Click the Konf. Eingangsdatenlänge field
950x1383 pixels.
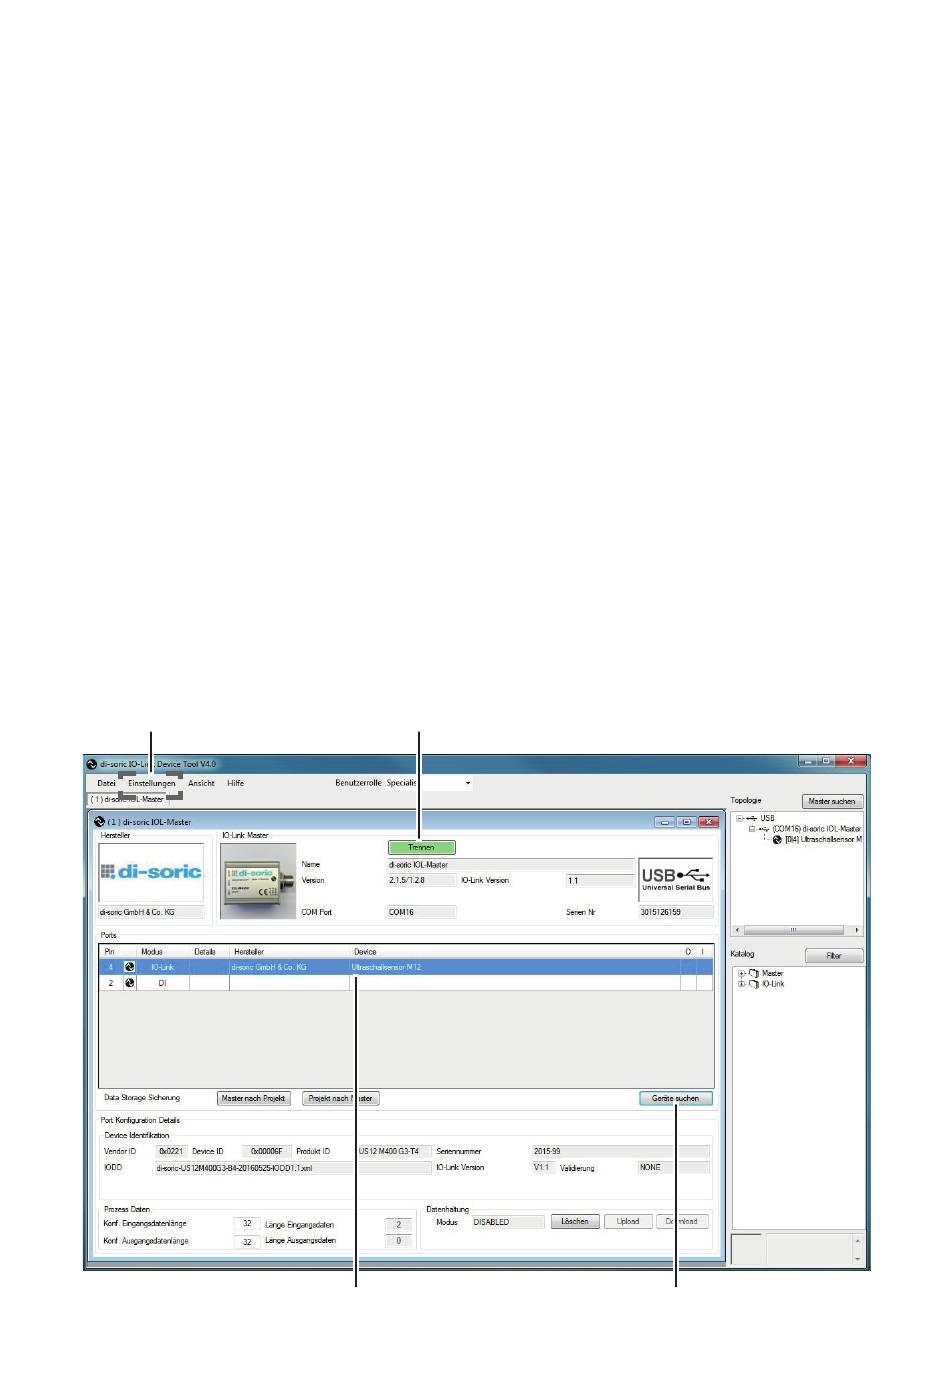pyautogui.click(x=247, y=1224)
